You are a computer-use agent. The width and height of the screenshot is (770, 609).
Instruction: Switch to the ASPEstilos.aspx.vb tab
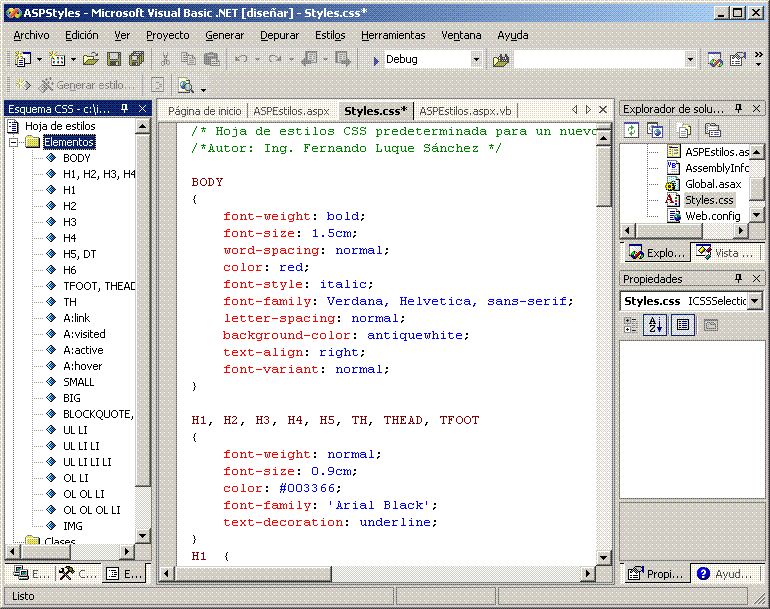[x=465, y=111]
